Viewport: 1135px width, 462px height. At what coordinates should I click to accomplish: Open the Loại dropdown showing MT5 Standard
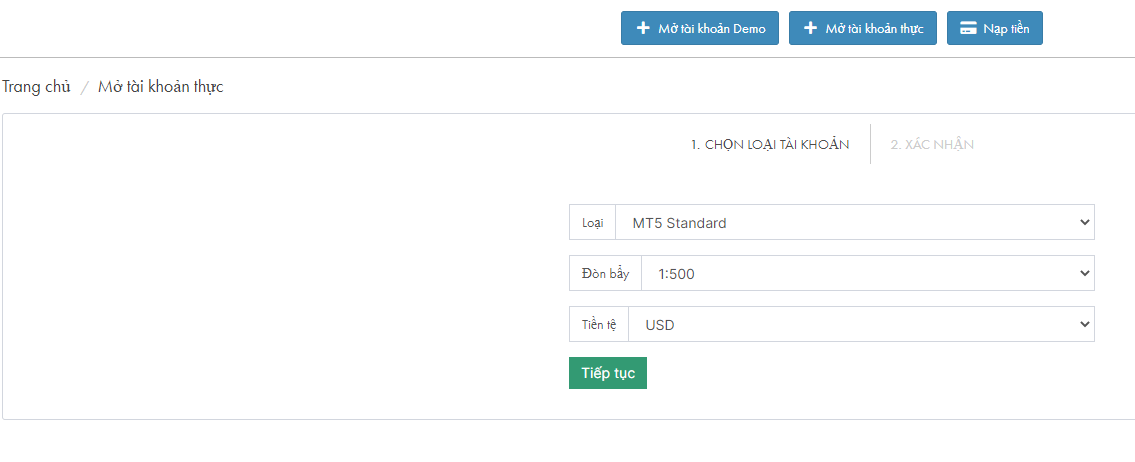pyautogui.click(x=854, y=222)
